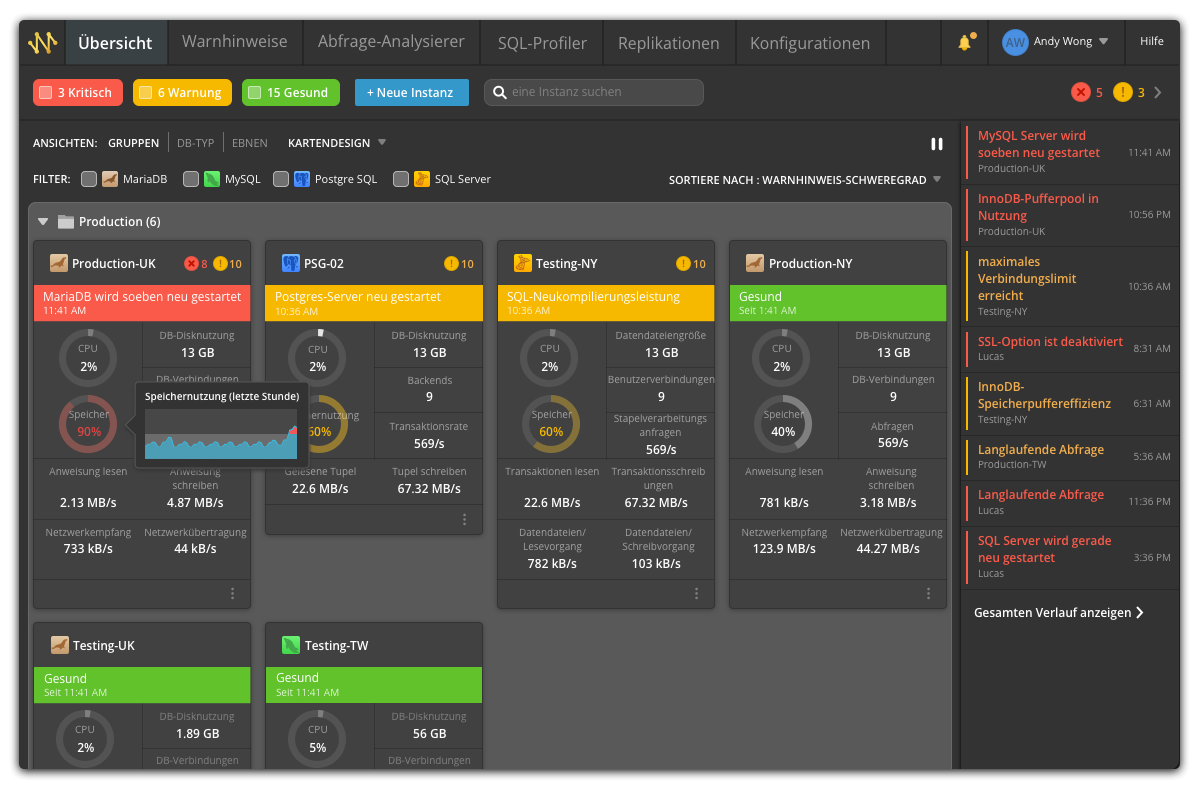Image resolution: width=1200 pixels, height=790 pixels.
Task: Click the Testing-NY Speicher 60% gauge
Action: point(551,425)
